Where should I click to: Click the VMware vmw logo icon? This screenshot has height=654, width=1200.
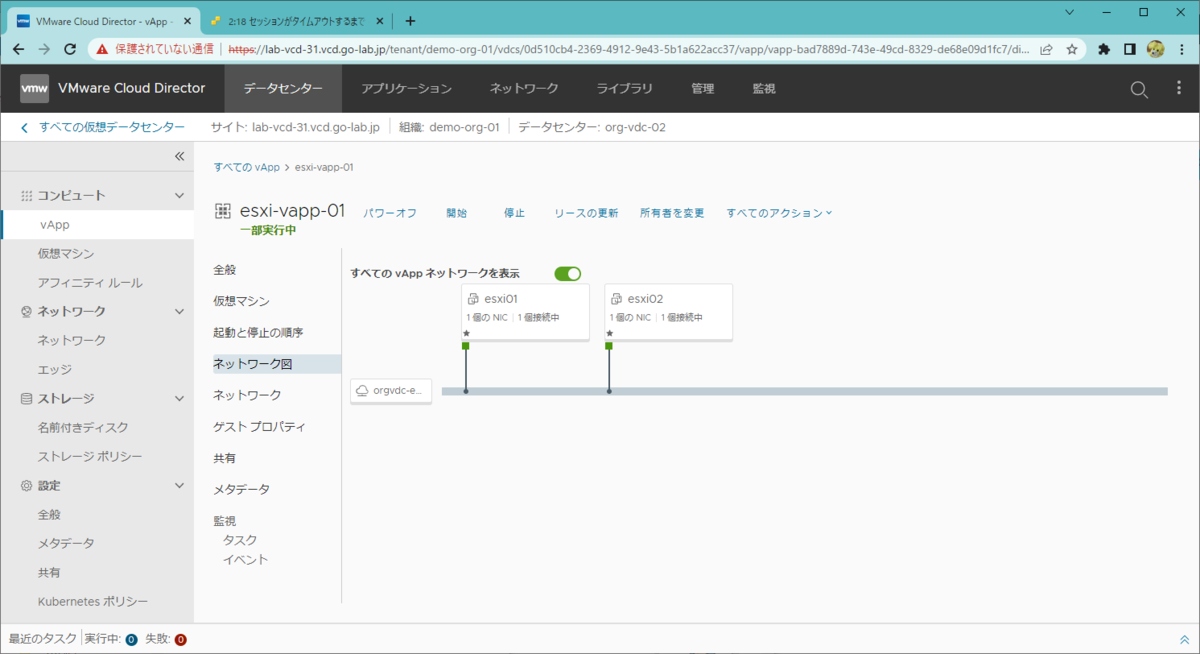coord(34,88)
